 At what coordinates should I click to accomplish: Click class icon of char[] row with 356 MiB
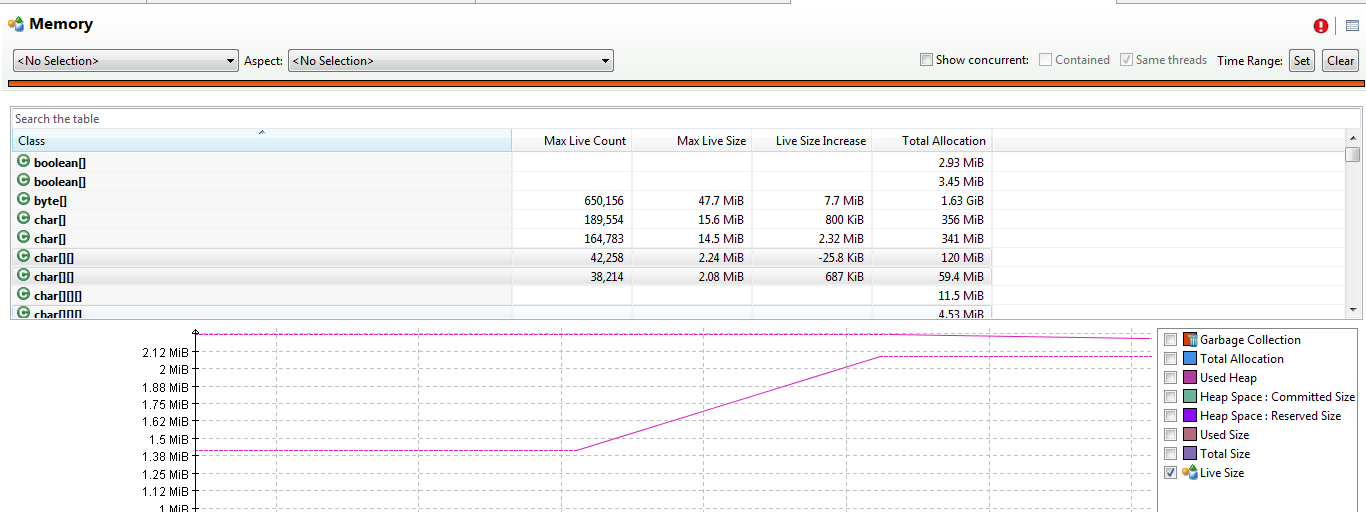[23, 218]
